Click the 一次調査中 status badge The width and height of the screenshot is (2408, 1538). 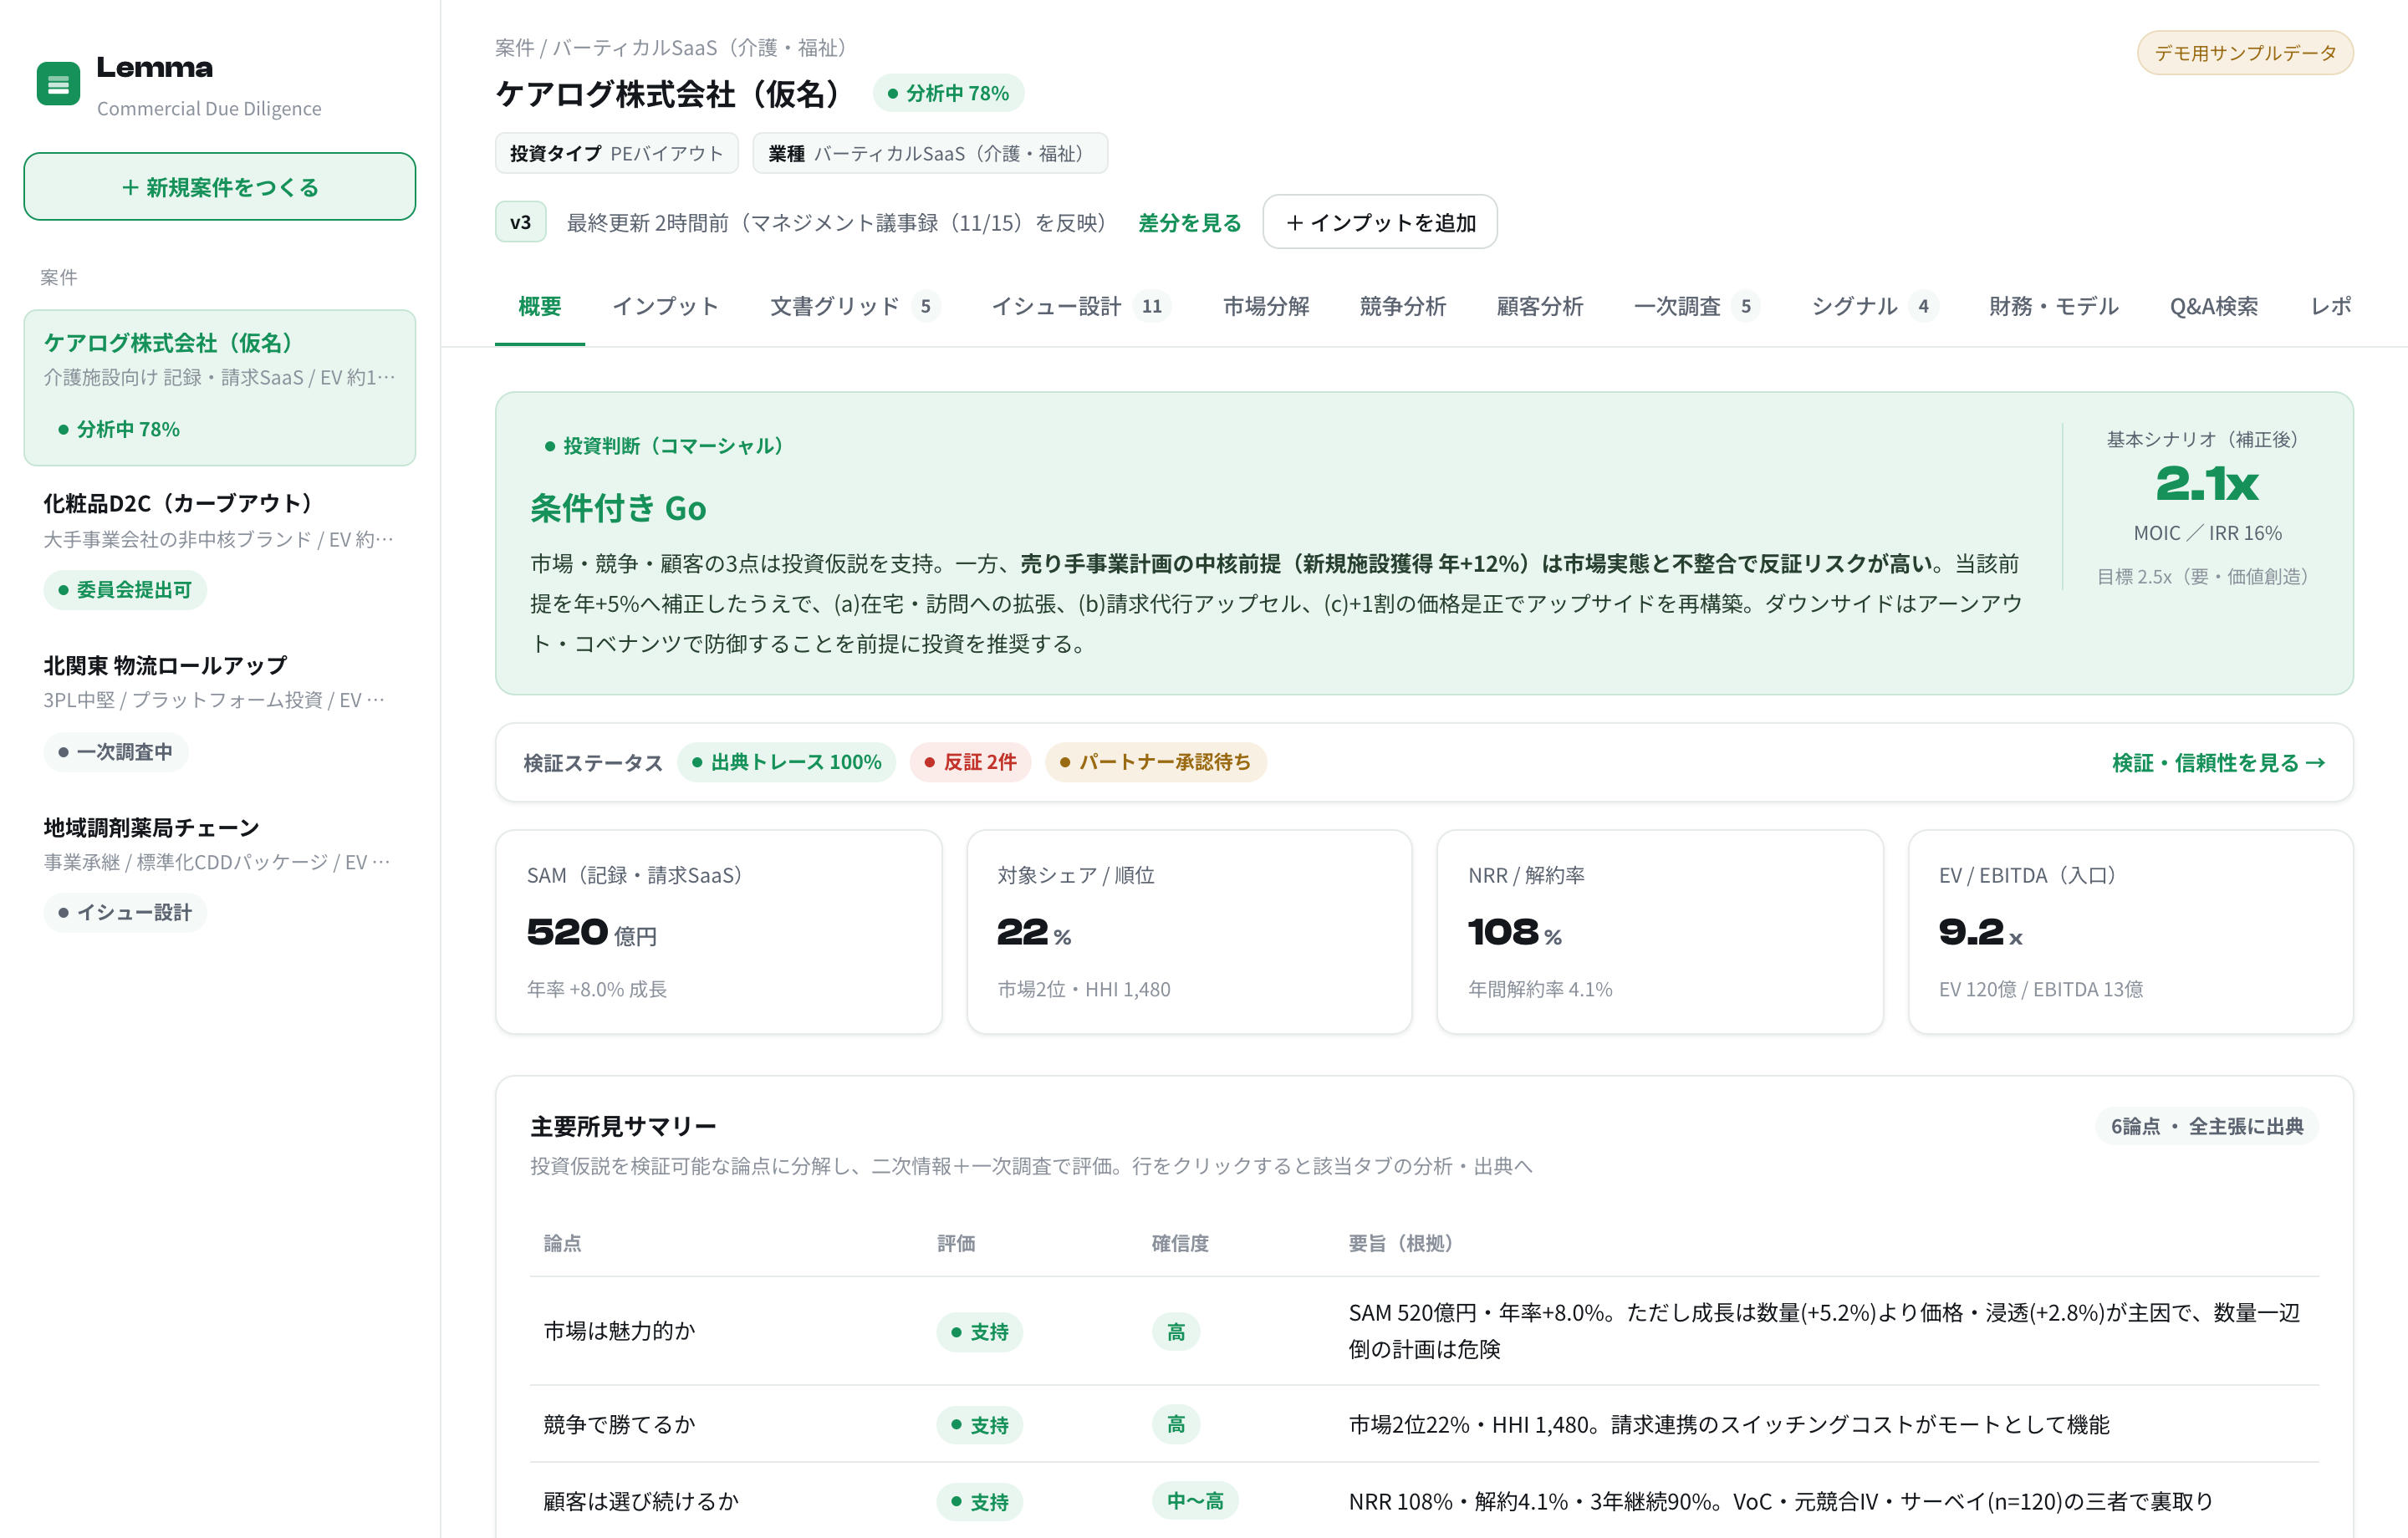tap(116, 752)
